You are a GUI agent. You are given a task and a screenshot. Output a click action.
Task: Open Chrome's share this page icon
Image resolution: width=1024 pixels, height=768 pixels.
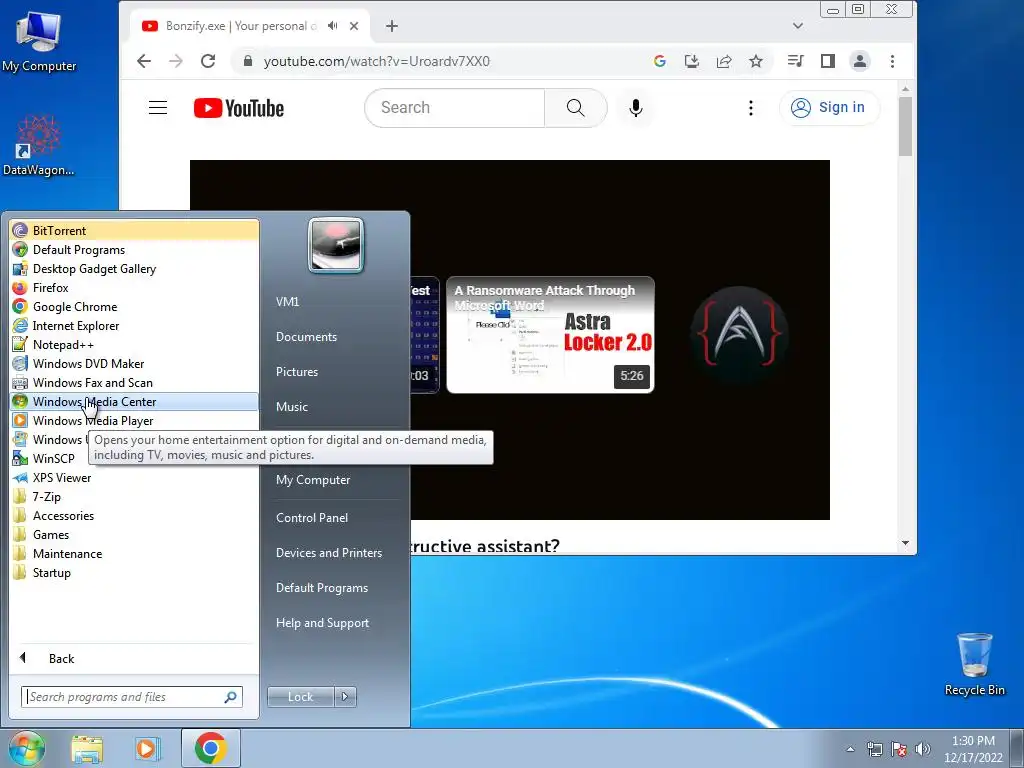[724, 61]
